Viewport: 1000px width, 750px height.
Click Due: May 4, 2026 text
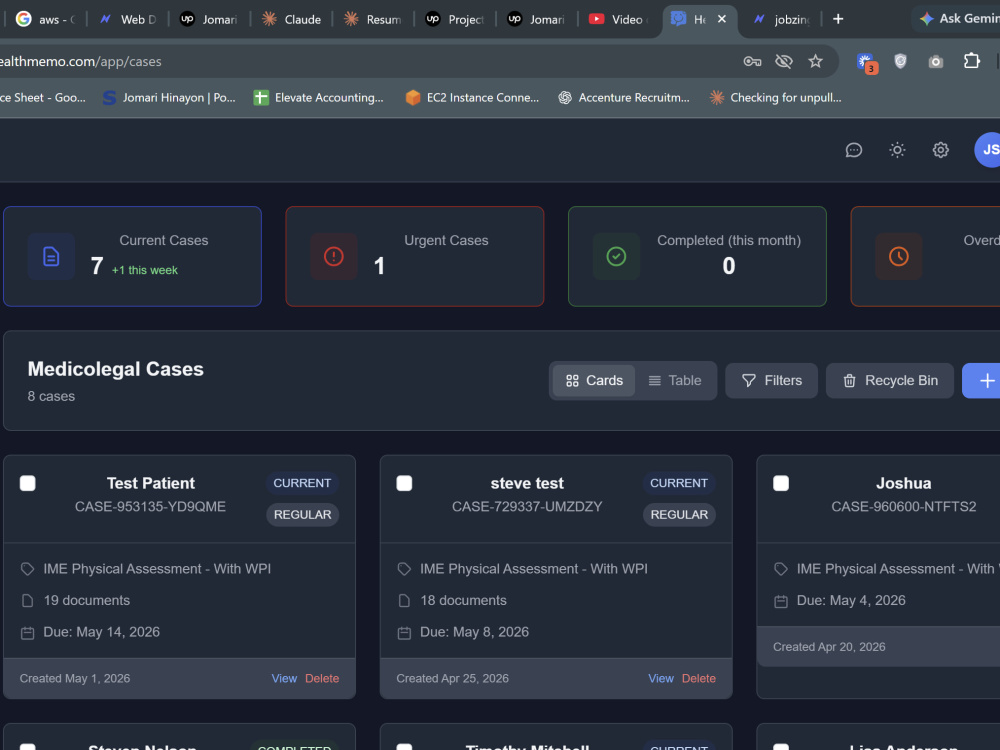point(851,601)
